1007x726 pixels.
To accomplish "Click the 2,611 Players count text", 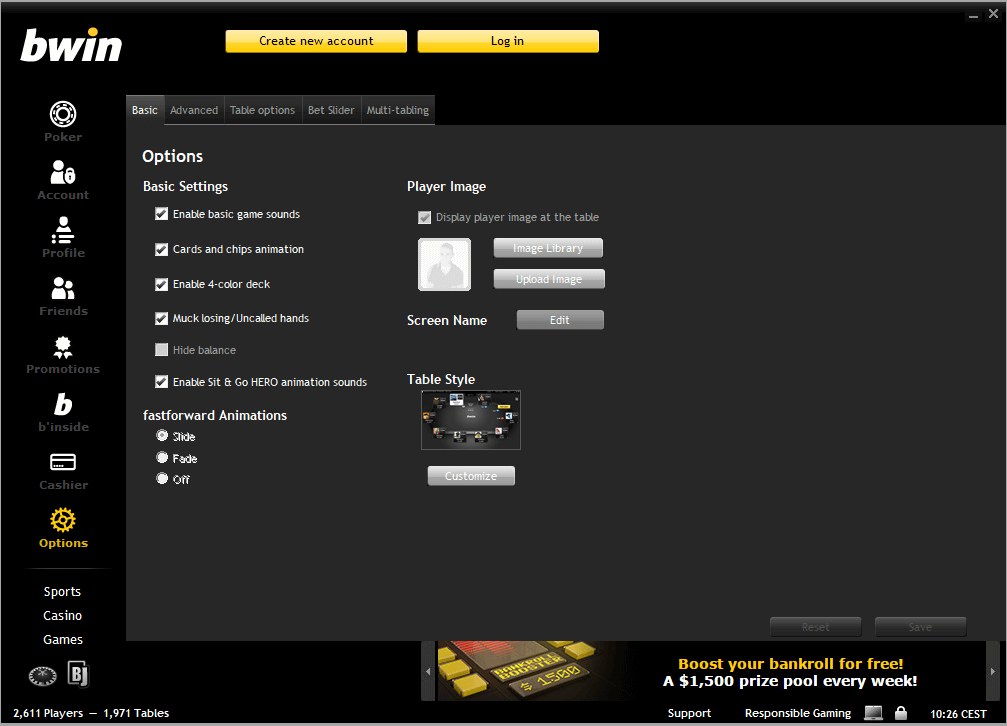I will pos(48,713).
